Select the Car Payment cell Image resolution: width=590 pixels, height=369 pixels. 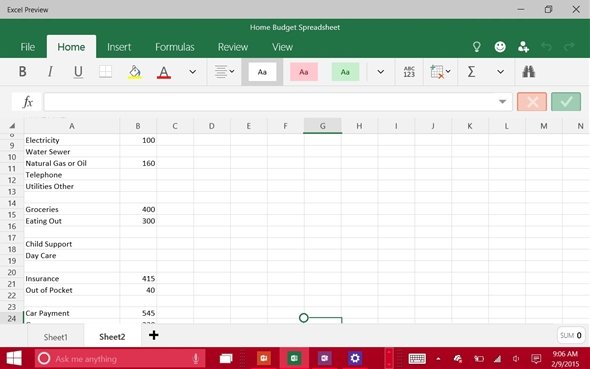tap(72, 313)
